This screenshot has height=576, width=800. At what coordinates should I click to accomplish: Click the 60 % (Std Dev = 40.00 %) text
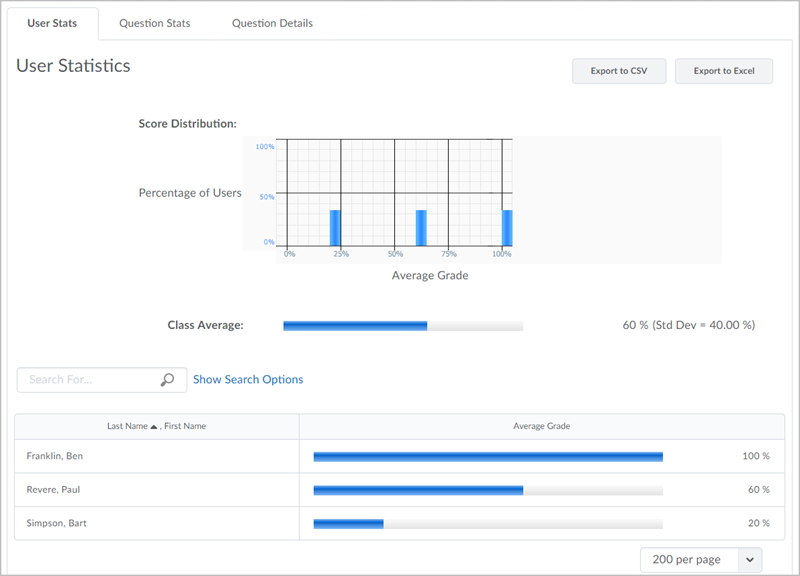(x=689, y=325)
